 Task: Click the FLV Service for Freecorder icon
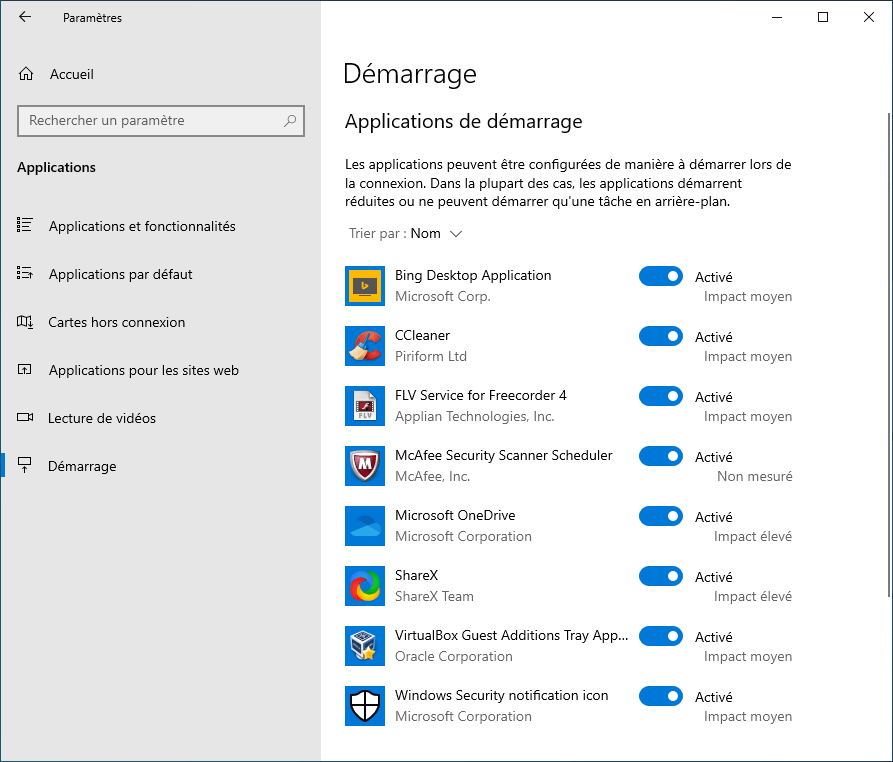pos(364,406)
